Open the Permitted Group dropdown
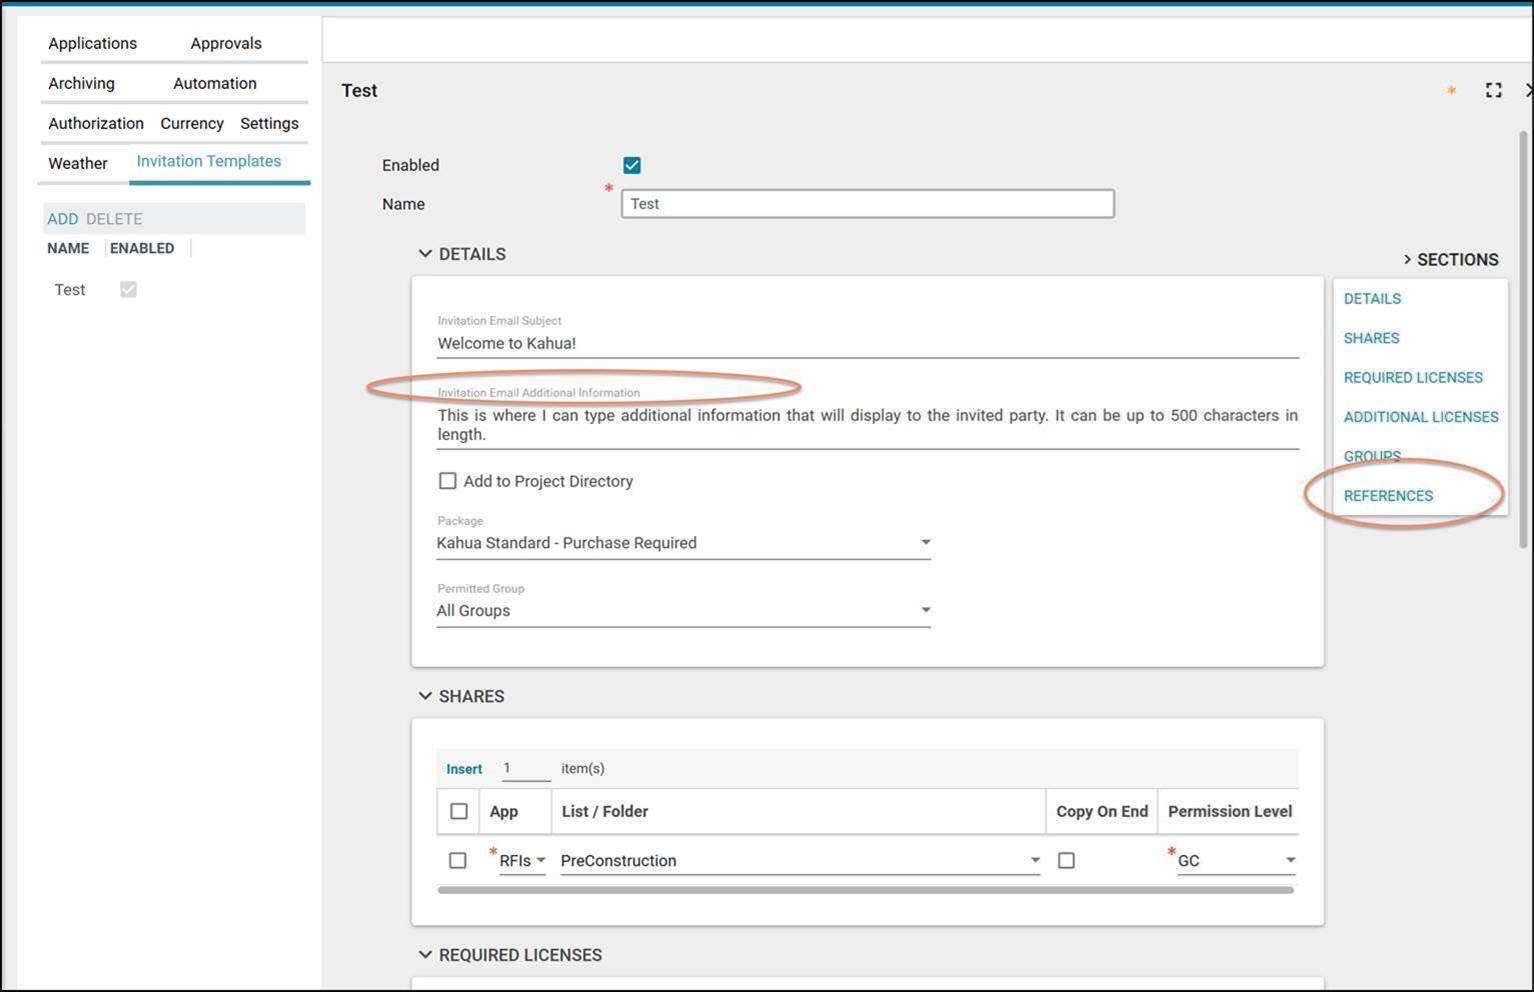The image size is (1534, 992). tap(925, 610)
